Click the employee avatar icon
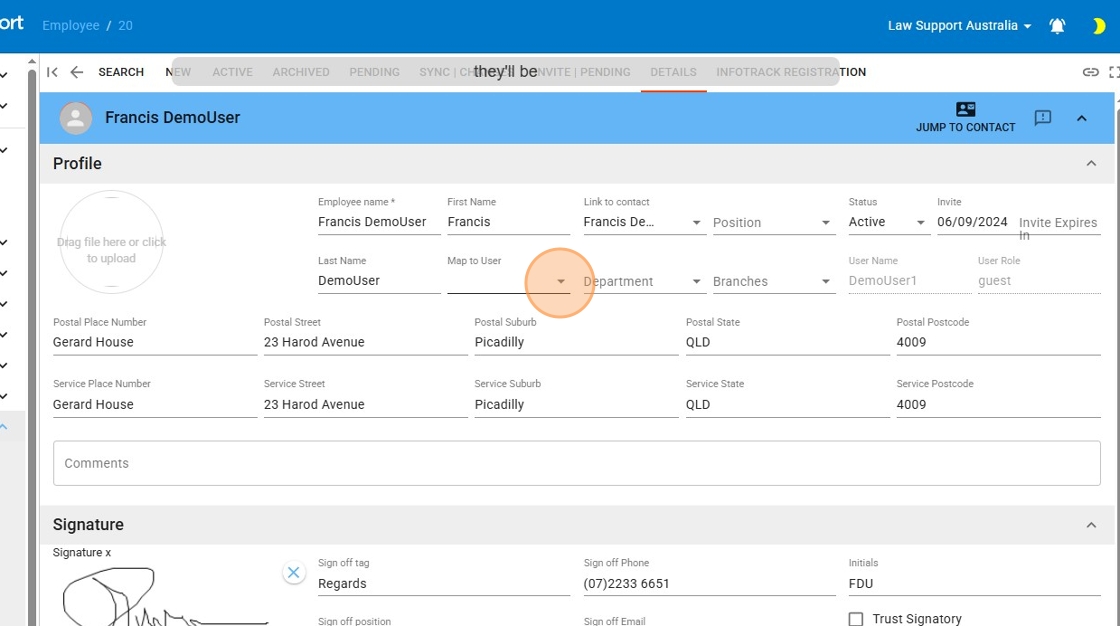This screenshot has height=626, width=1120. pos(76,118)
